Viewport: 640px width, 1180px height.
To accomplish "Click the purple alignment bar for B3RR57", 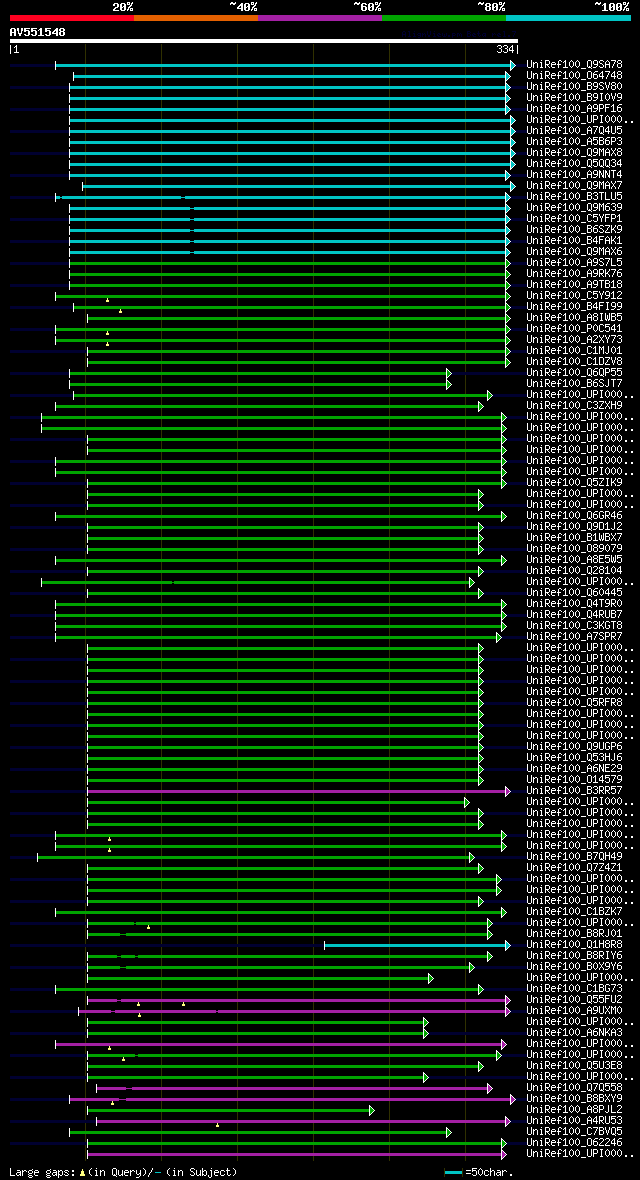I will [299, 791].
